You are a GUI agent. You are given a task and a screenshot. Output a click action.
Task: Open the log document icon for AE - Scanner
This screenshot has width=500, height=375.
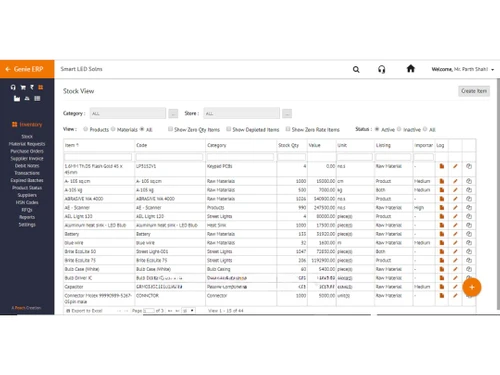point(442,207)
